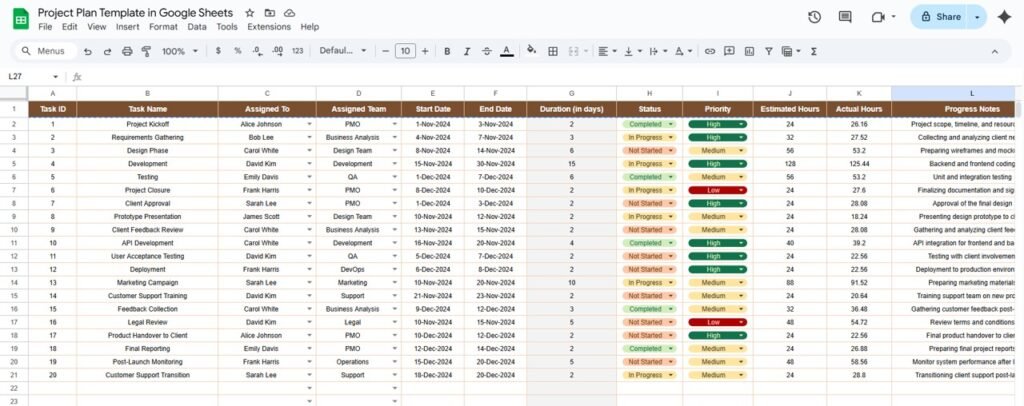
Task: Open the Format menu
Action: tap(163, 27)
